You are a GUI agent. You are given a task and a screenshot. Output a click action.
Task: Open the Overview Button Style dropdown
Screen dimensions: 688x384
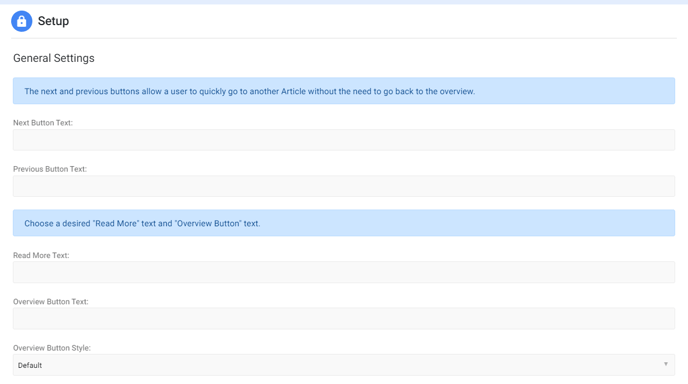(344, 365)
